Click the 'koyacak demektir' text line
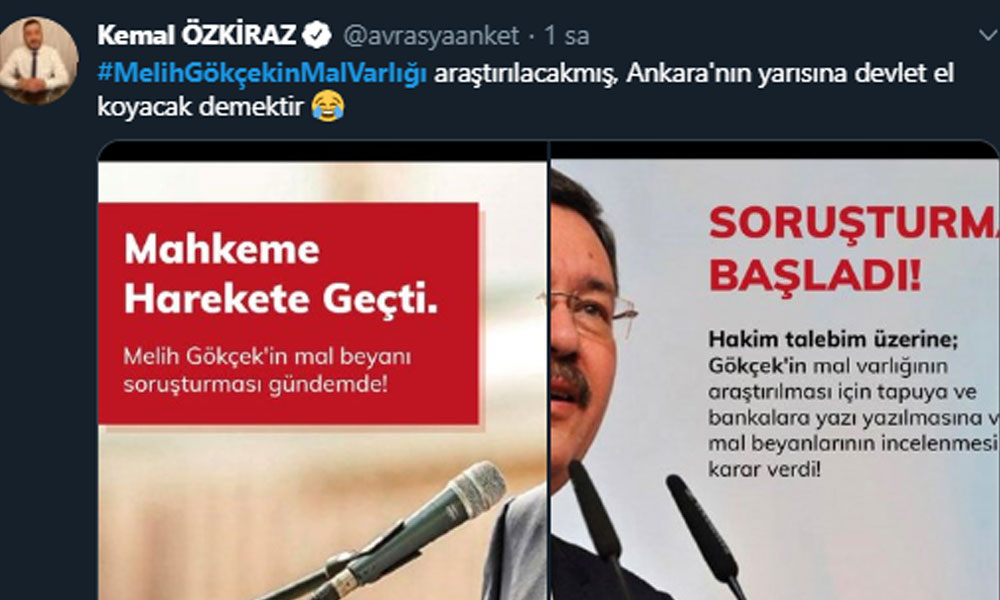Screen dimensions: 1000x600 coord(200,106)
